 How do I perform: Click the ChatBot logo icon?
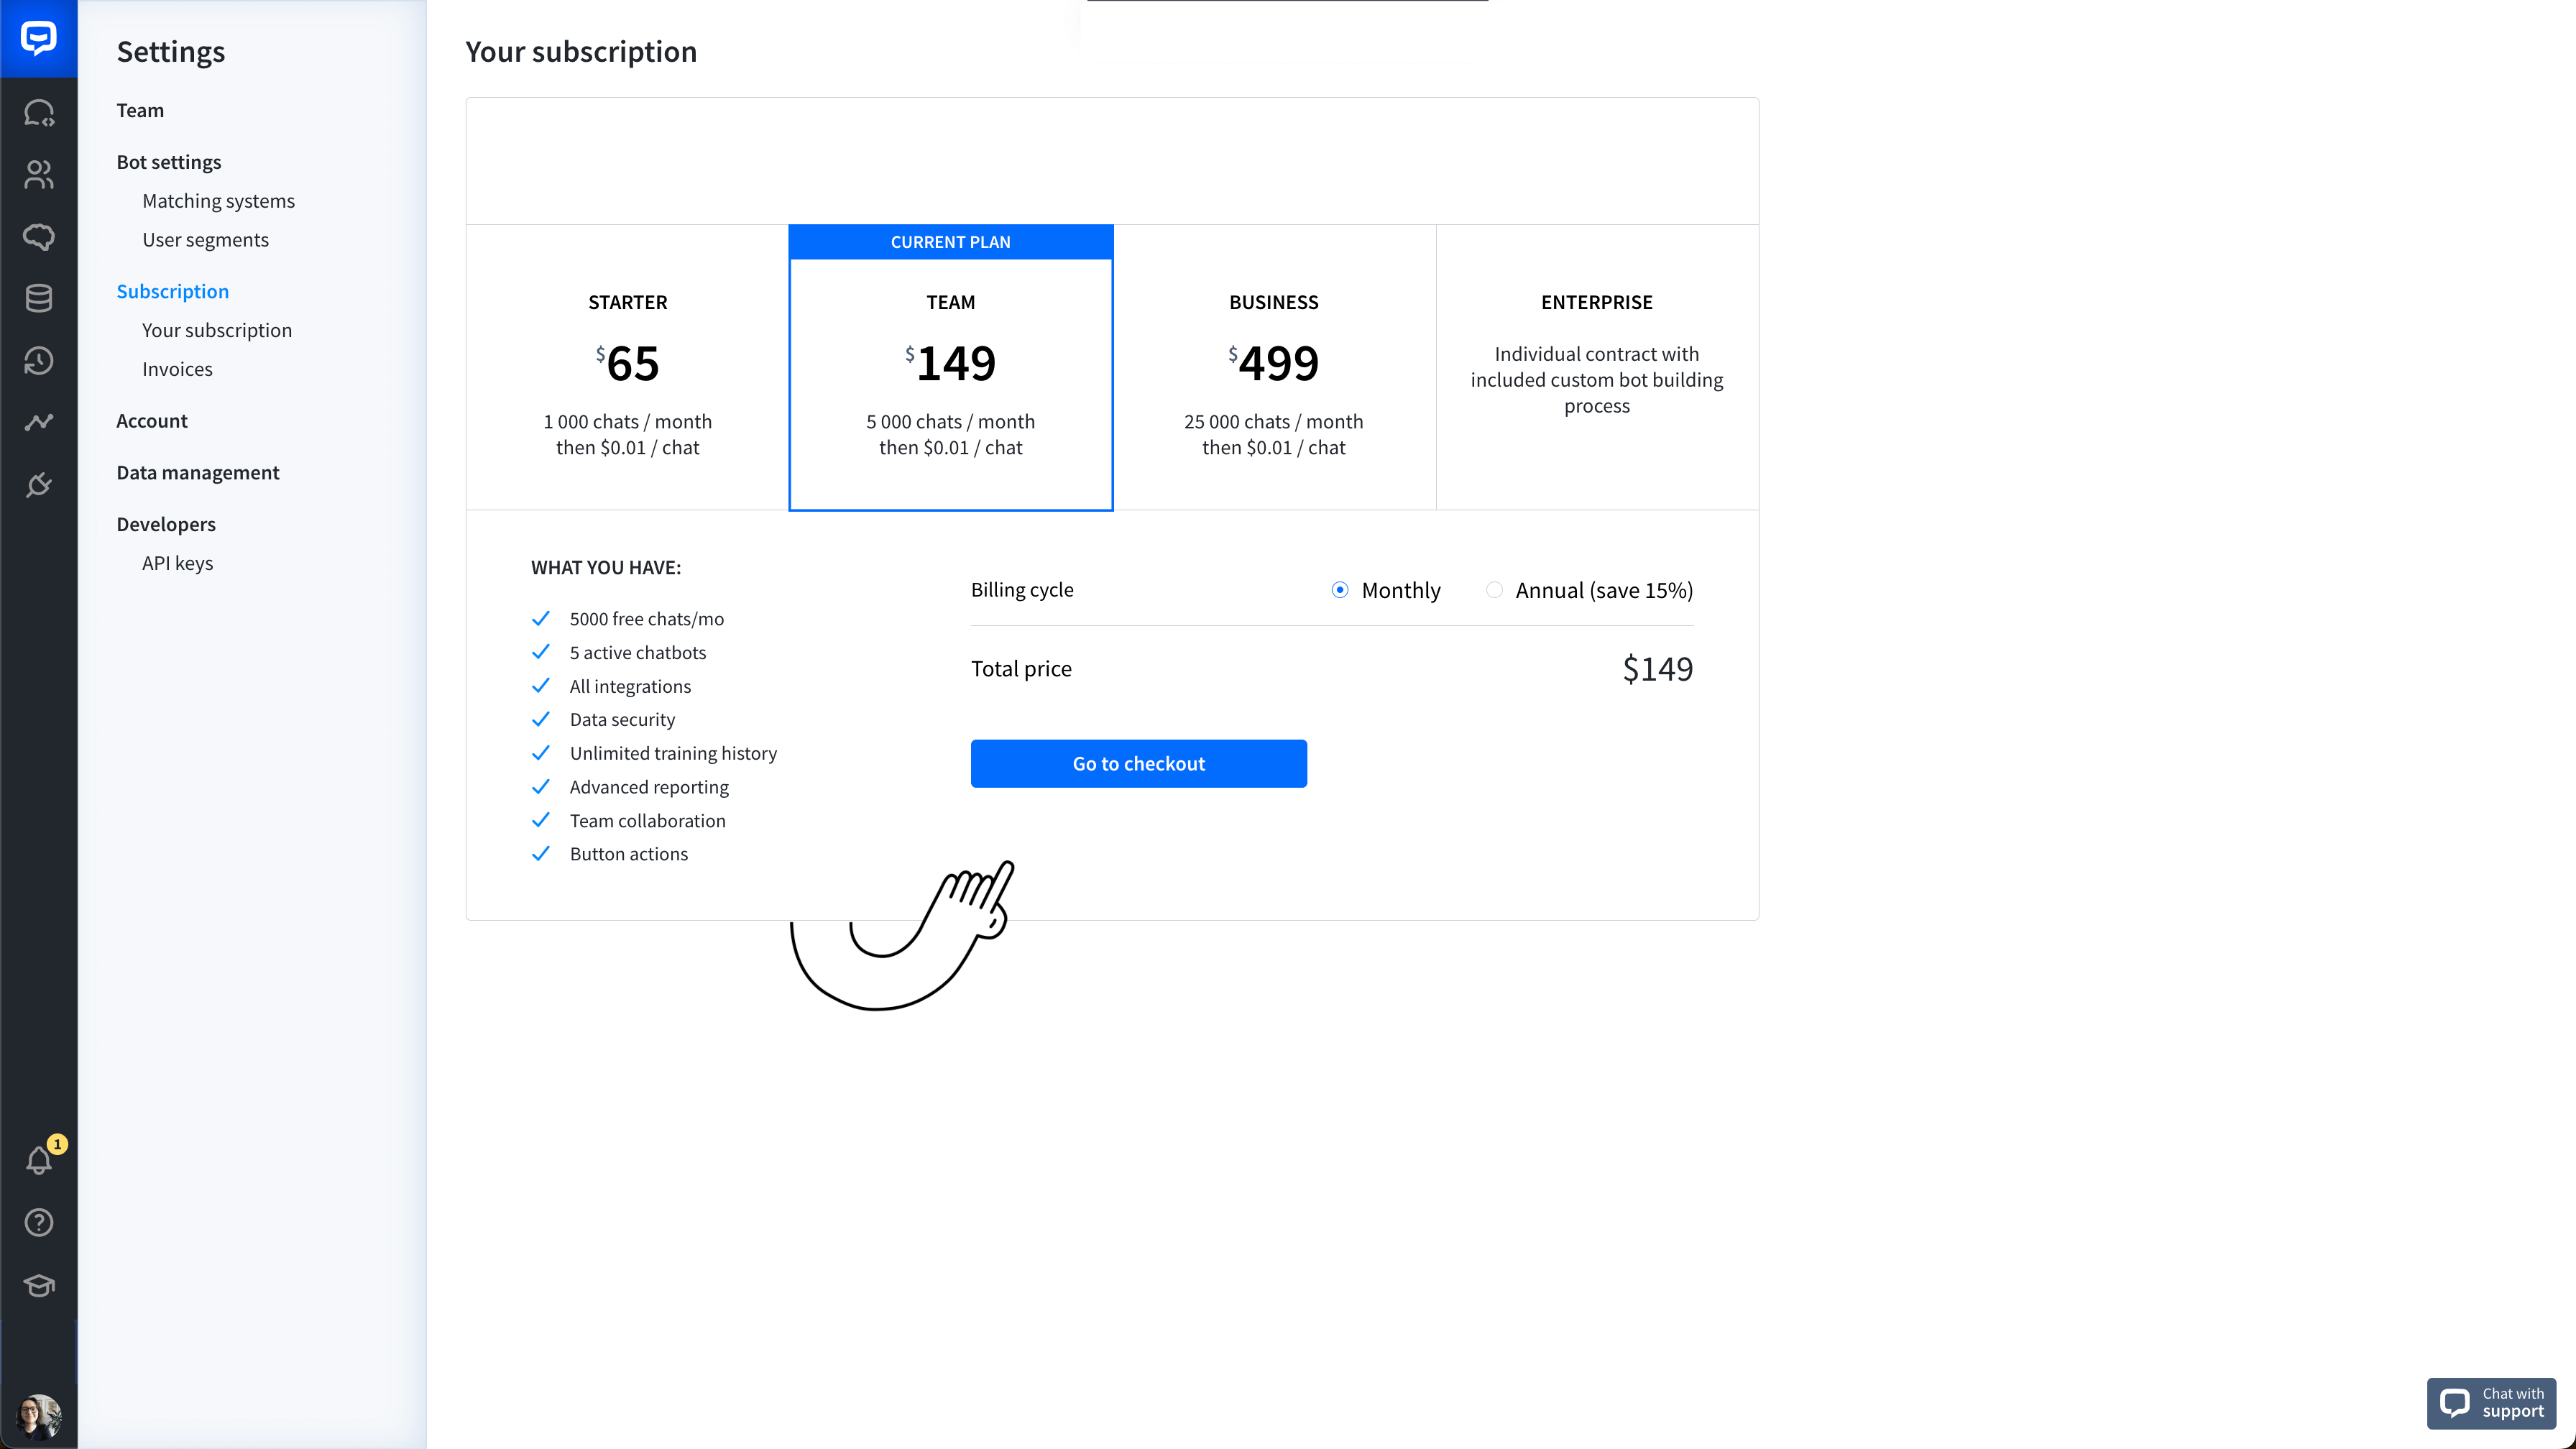[38, 38]
